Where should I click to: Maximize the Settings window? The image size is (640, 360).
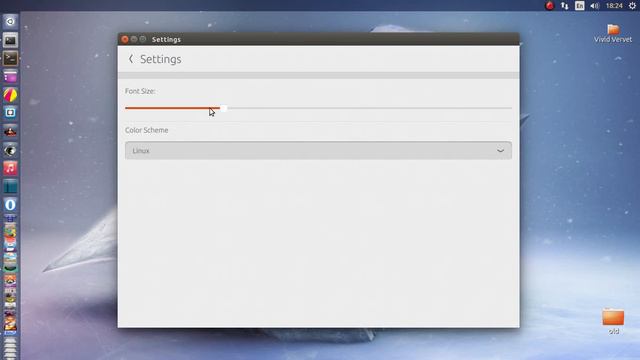[x=143, y=39]
